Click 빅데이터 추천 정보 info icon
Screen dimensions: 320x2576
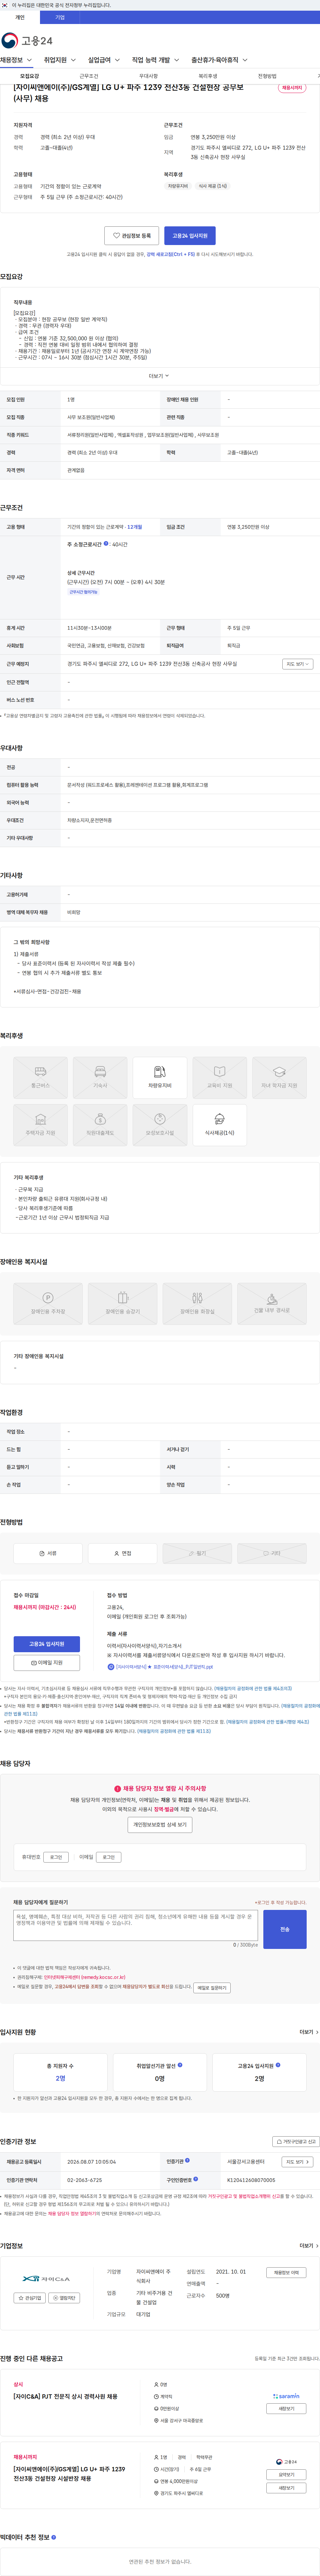click(x=54, y=2537)
